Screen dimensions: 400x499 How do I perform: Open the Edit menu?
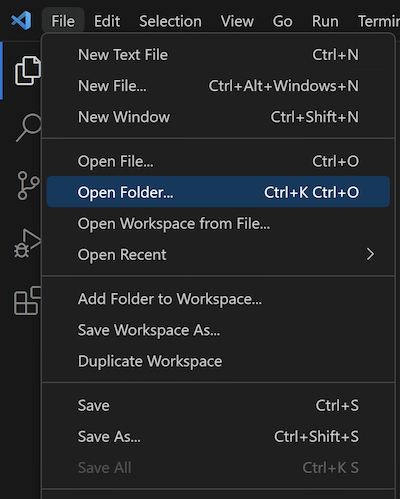point(107,21)
